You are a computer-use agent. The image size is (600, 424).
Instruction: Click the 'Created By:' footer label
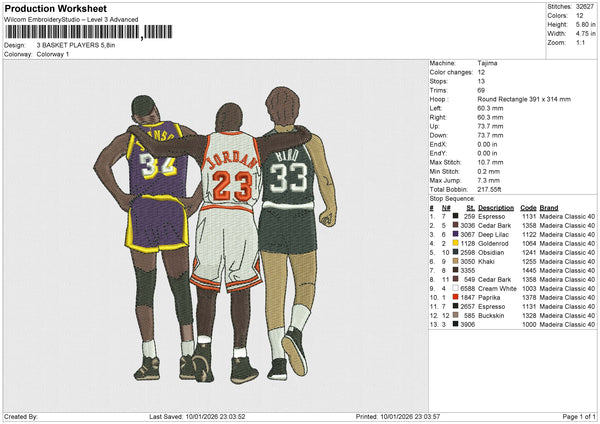(x=21, y=417)
